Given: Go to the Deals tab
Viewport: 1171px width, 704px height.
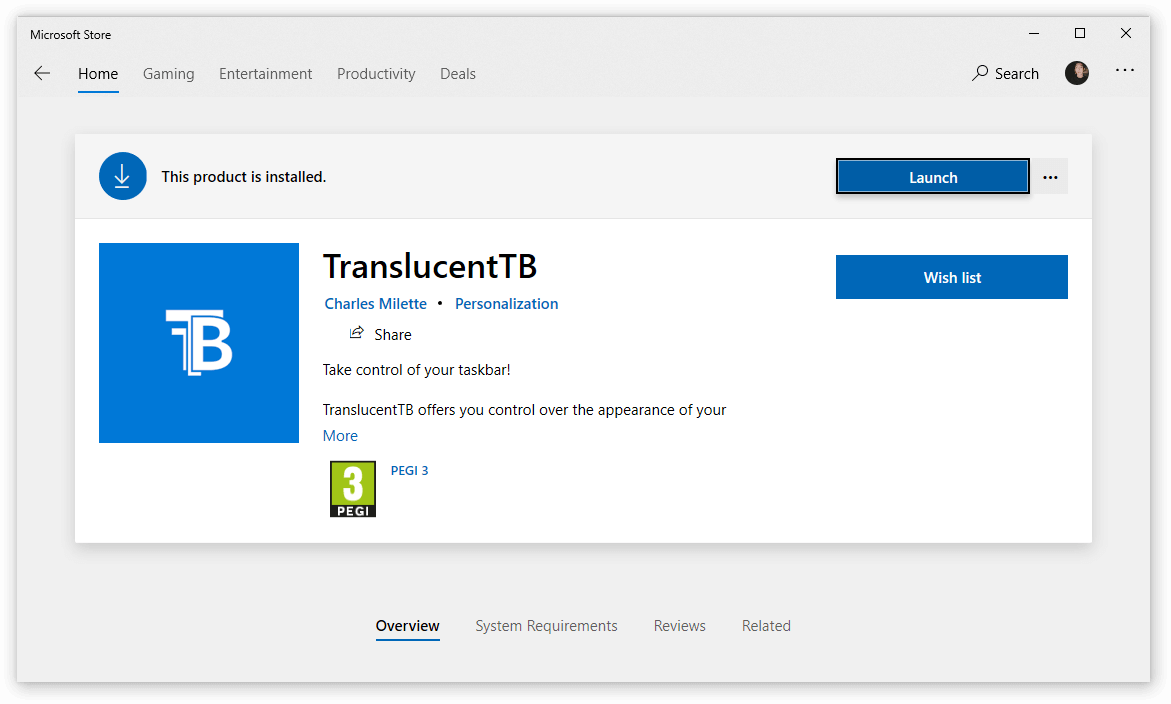Looking at the screenshot, I should pyautogui.click(x=458, y=74).
